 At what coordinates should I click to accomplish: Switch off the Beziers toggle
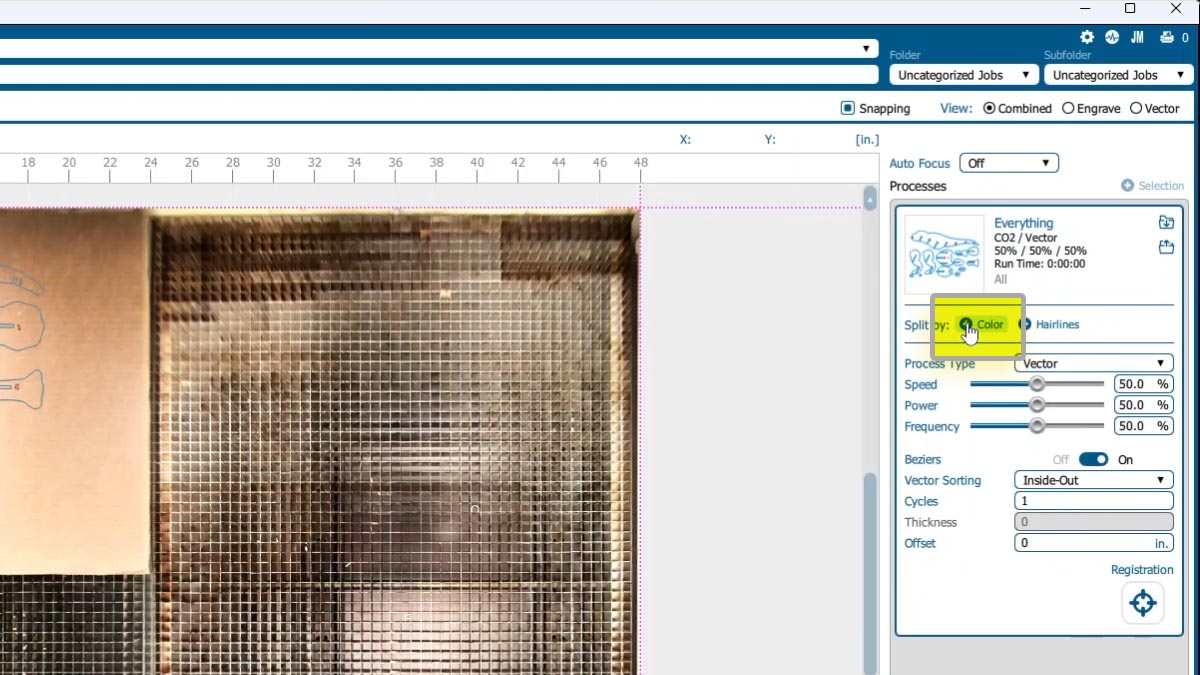pyautogui.click(x=1093, y=459)
